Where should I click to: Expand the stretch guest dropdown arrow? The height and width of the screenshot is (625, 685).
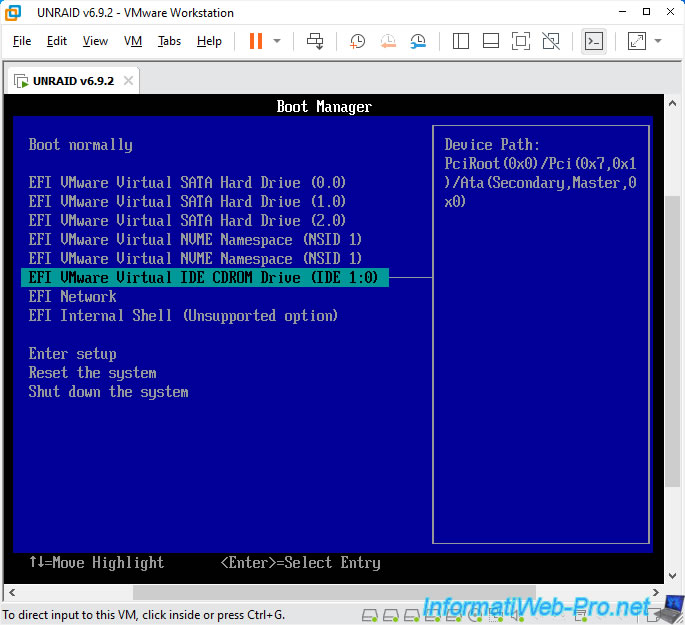pyautogui.click(x=658, y=41)
